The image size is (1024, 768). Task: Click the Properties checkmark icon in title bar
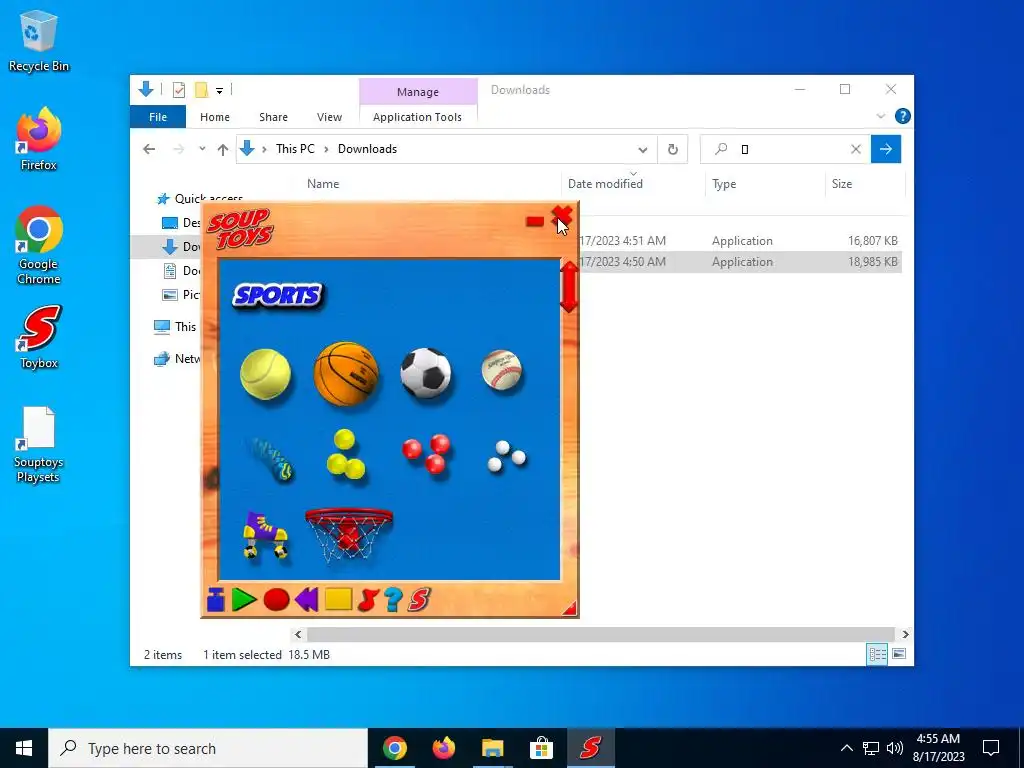[178, 90]
